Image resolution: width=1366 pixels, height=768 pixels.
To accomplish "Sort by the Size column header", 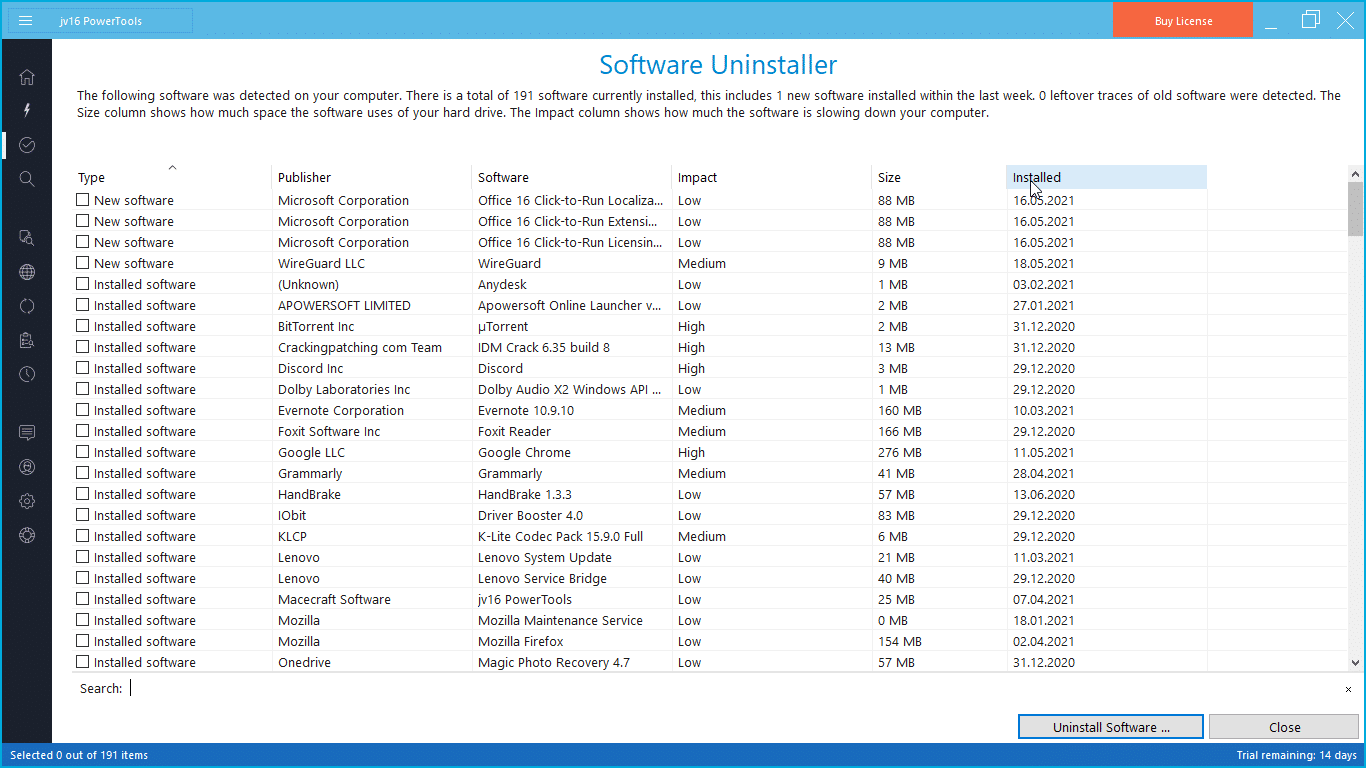I will click(939, 177).
